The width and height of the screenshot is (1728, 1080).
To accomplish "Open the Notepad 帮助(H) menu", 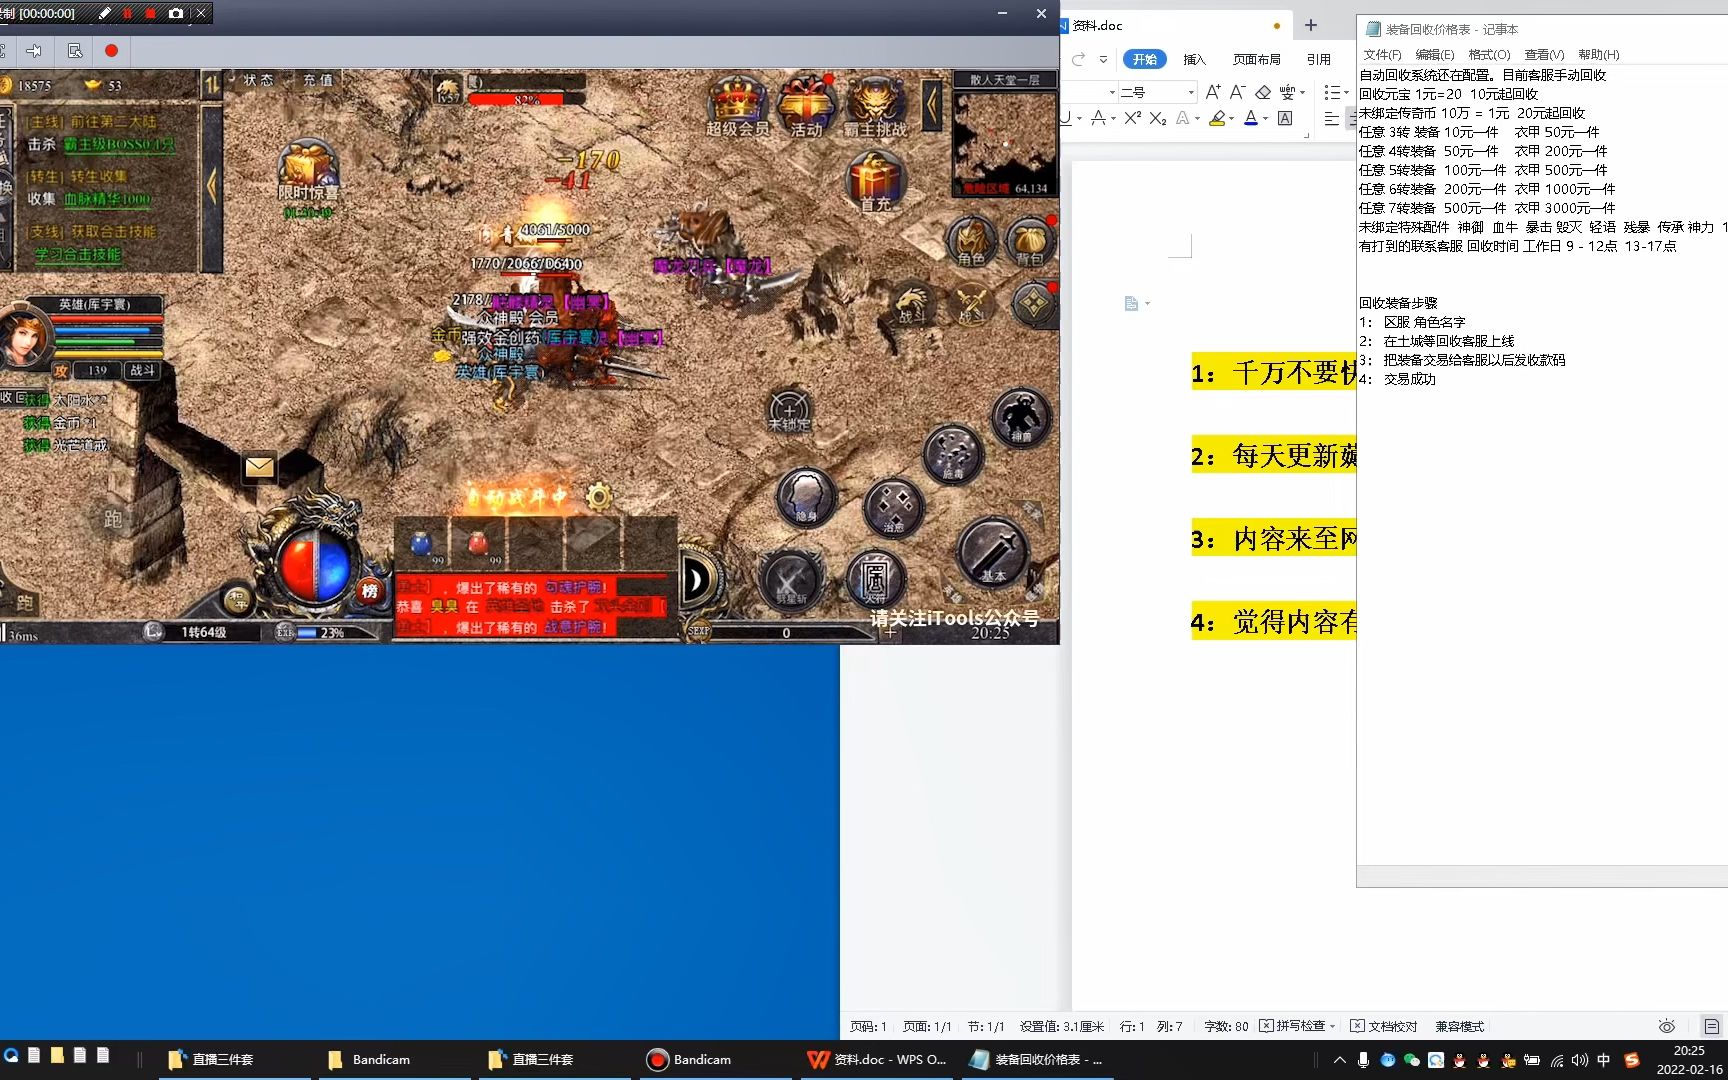I will (1598, 54).
